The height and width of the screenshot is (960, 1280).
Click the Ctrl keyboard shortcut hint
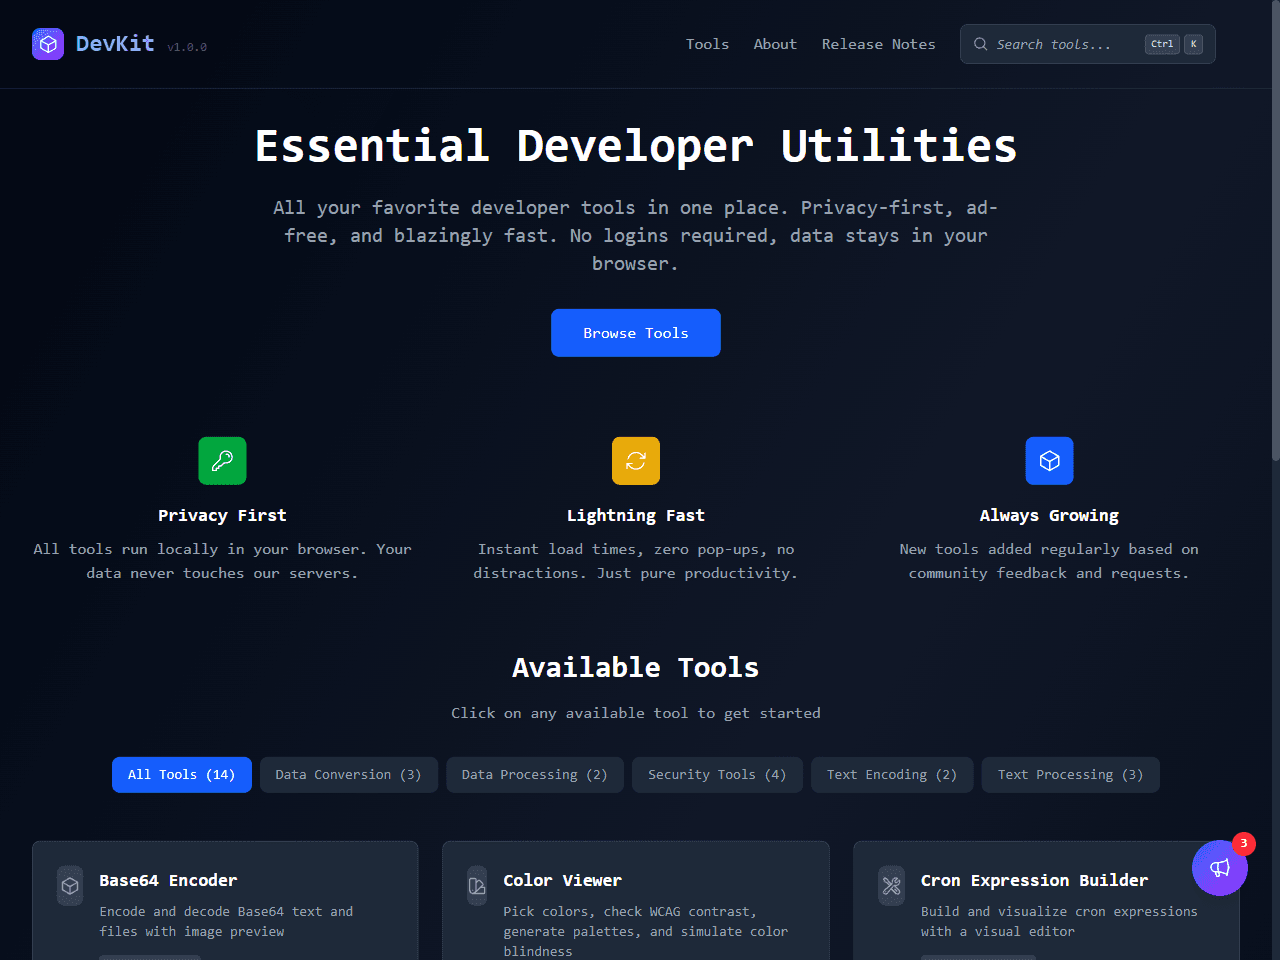click(x=1162, y=44)
